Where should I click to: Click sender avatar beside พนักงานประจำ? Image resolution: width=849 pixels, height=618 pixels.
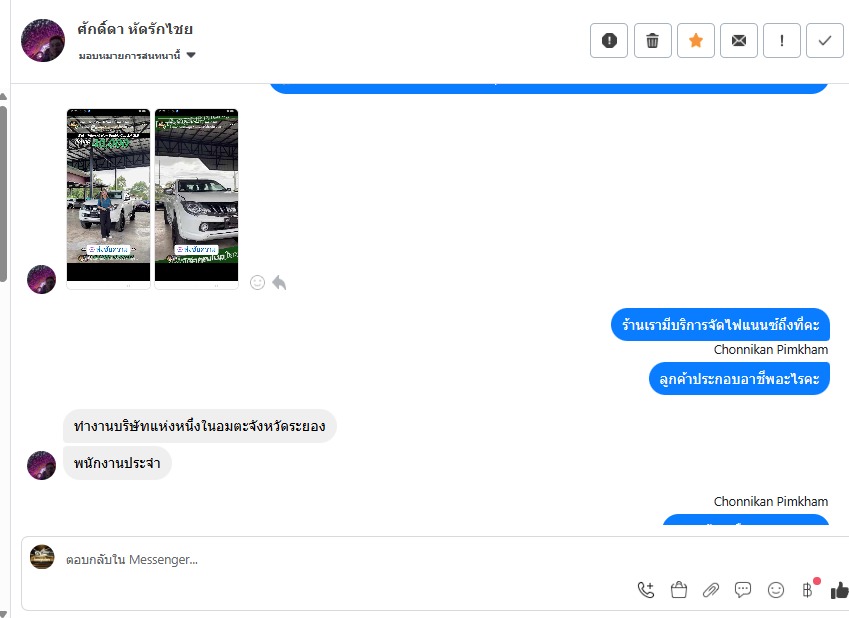[x=42, y=465]
